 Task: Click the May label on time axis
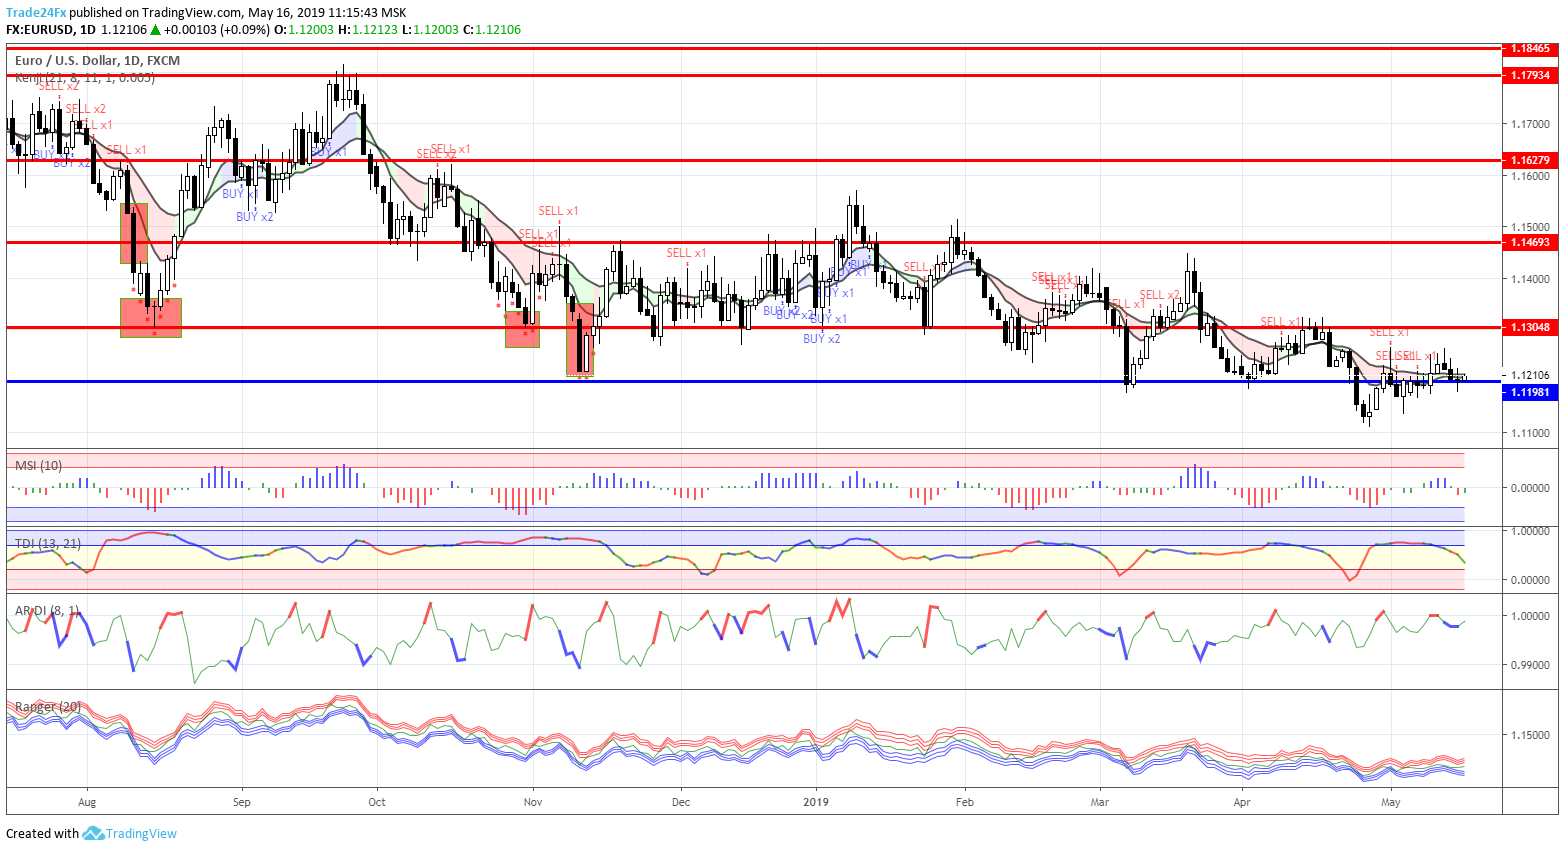(1391, 802)
